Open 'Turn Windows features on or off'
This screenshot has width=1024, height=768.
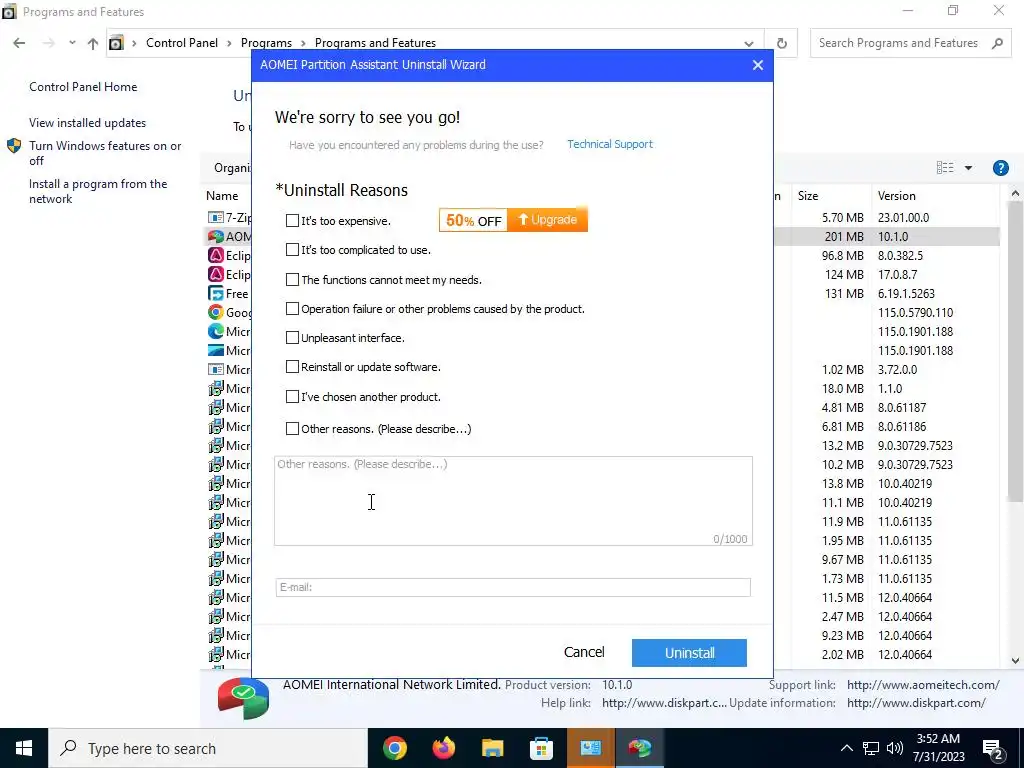point(104,153)
